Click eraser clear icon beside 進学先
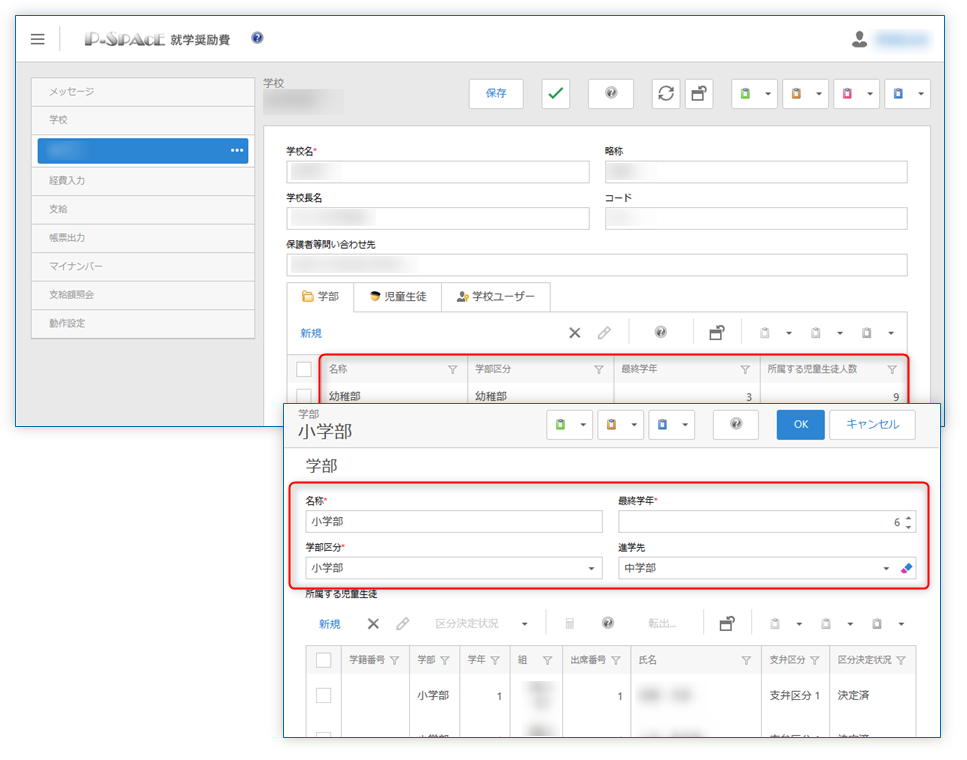Viewport: 967px width, 760px height. 906,568
